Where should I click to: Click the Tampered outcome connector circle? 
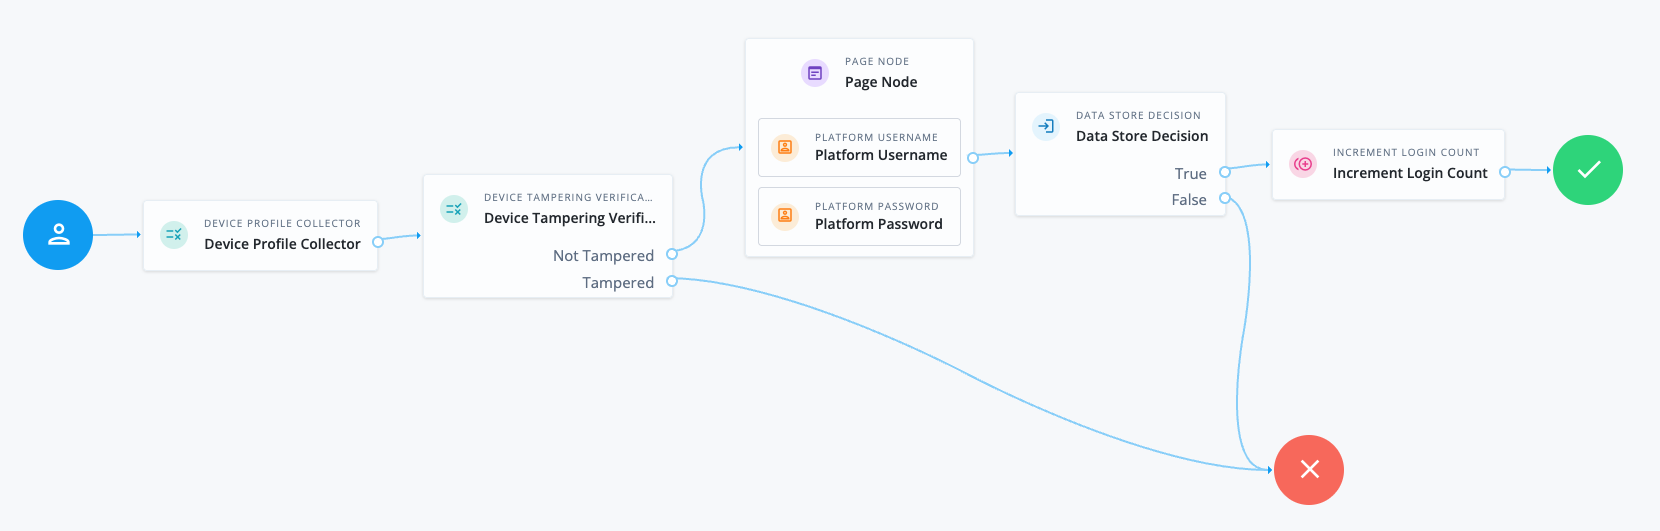(672, 281)
